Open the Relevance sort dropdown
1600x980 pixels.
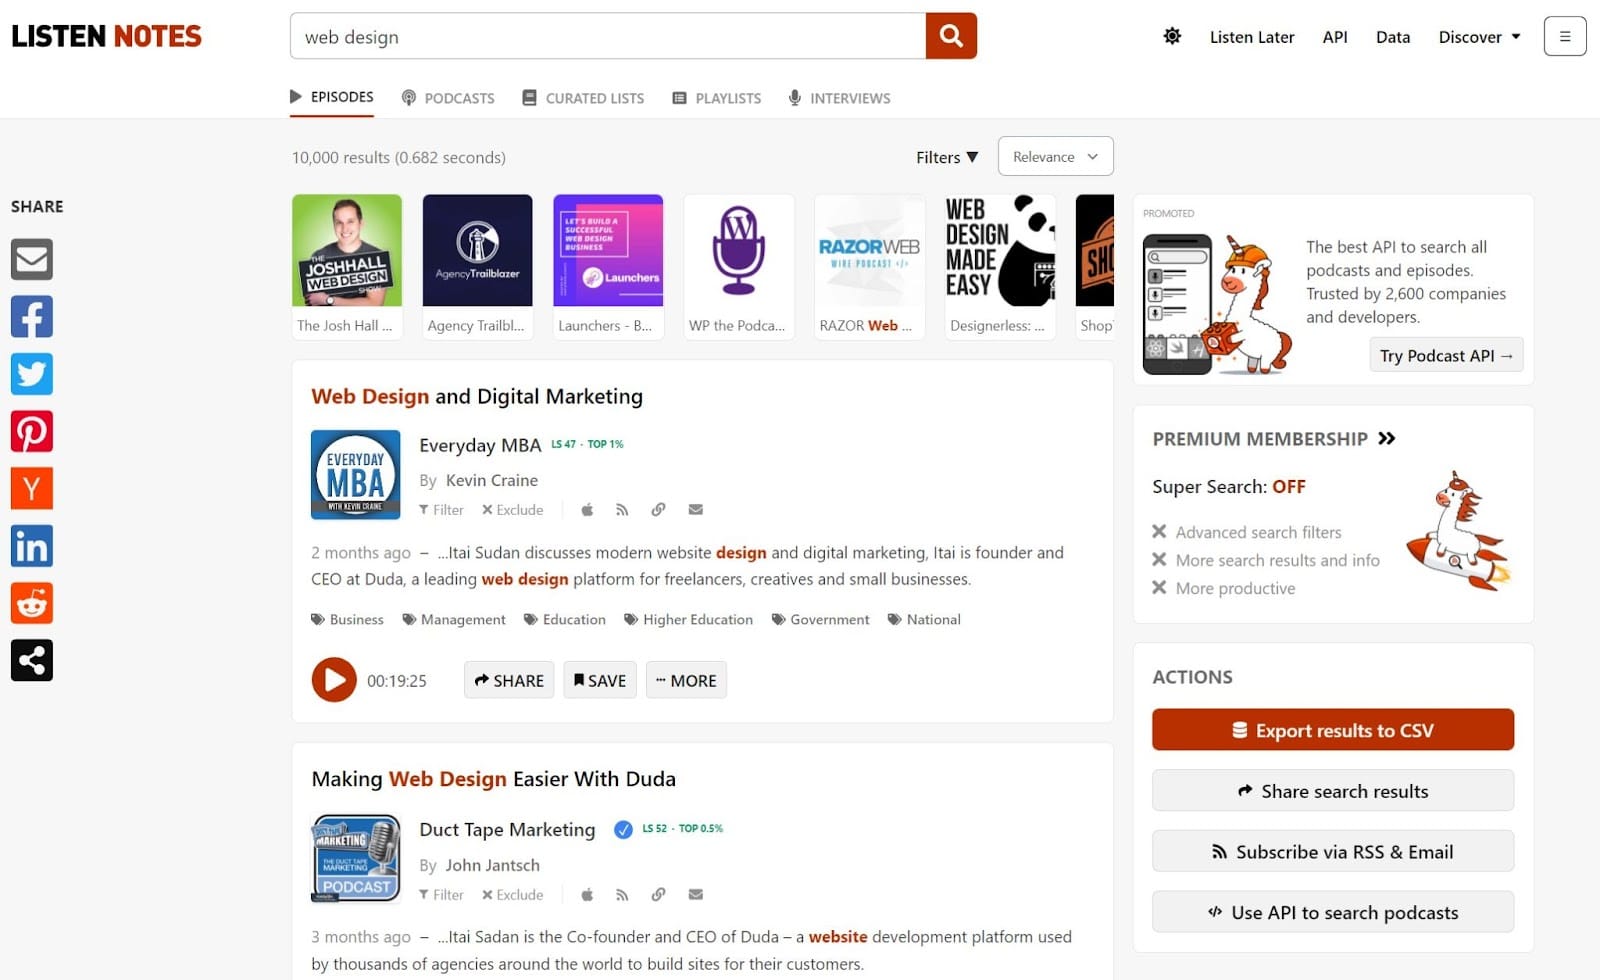coord(1055,157)
